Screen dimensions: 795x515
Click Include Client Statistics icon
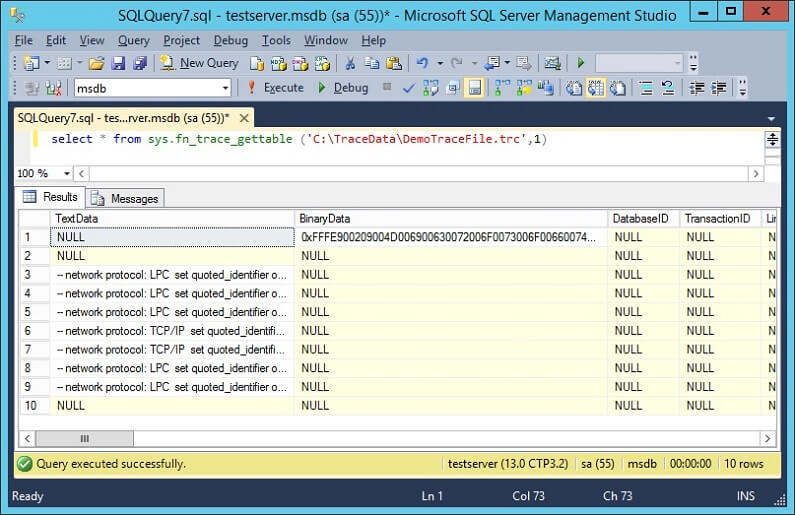click(x=545, y=88)
